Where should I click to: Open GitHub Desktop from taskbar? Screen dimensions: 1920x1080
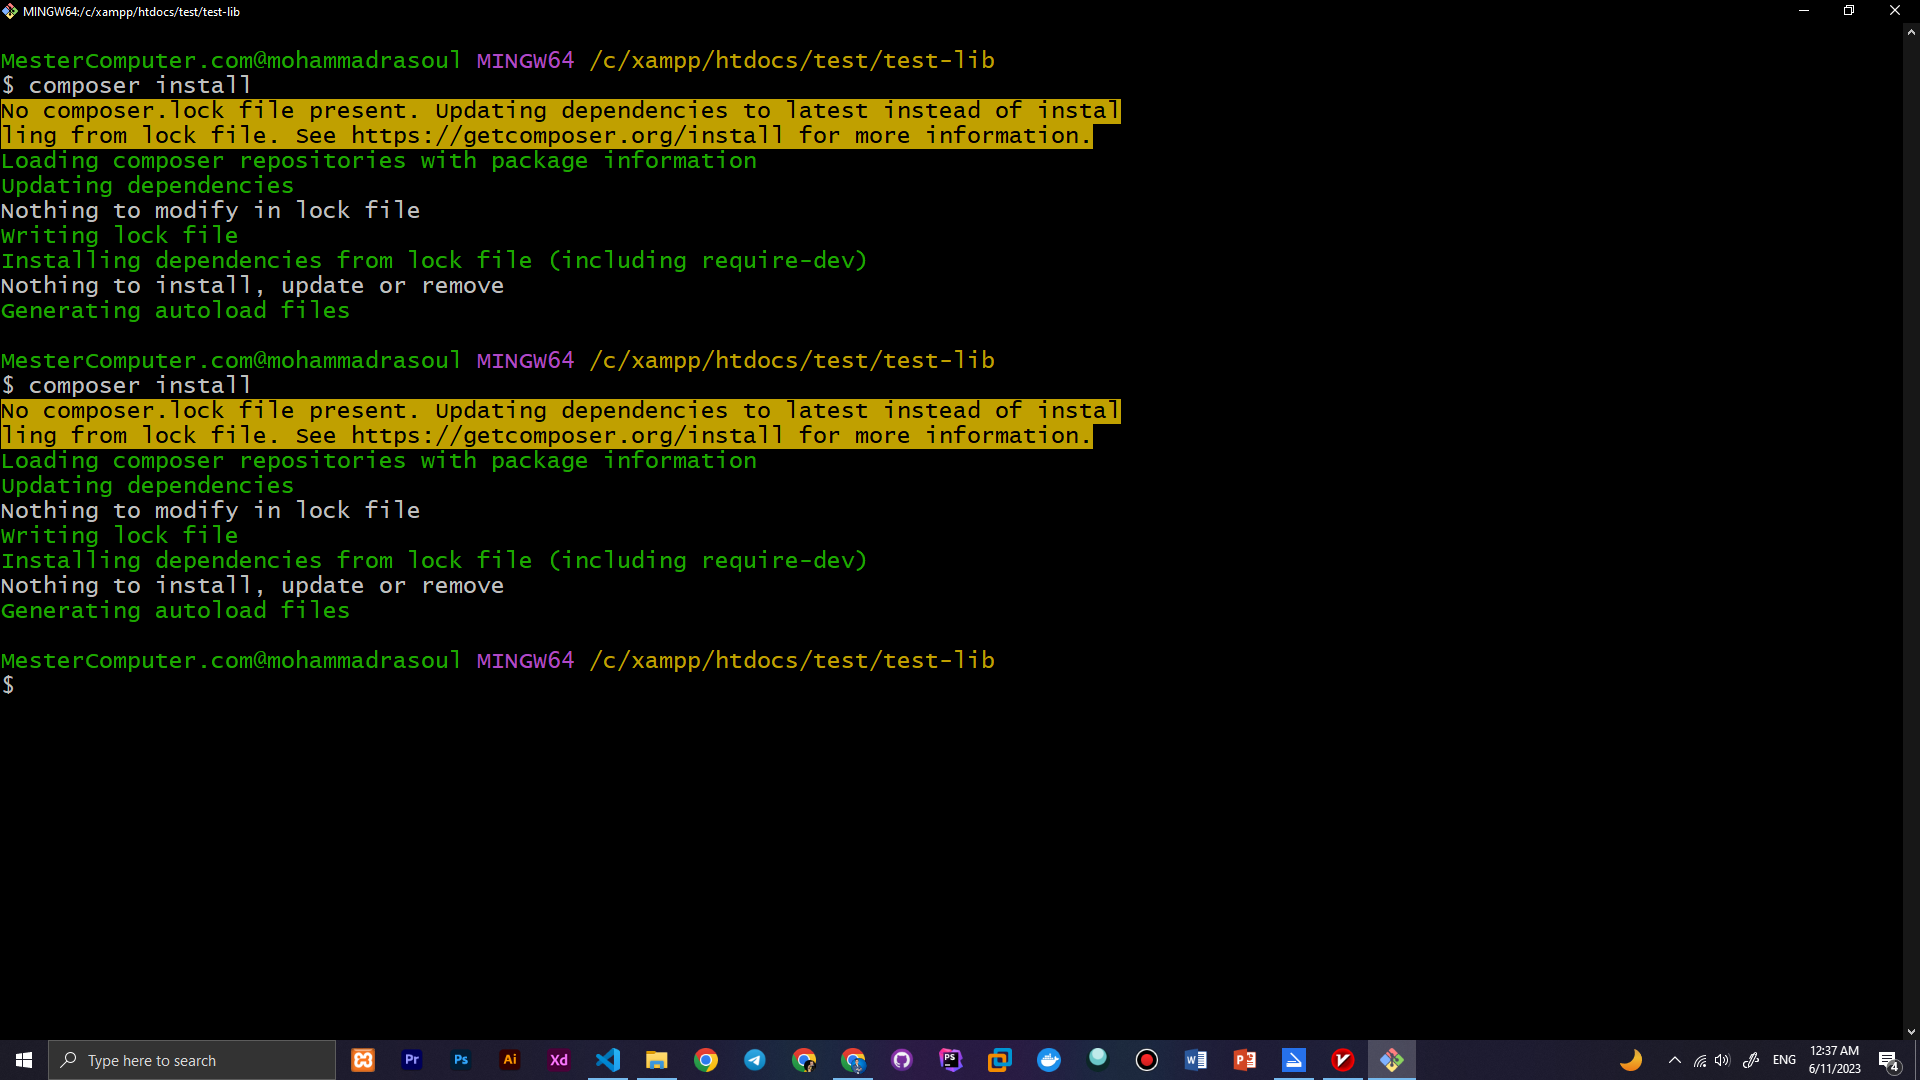coord(902,1060)
